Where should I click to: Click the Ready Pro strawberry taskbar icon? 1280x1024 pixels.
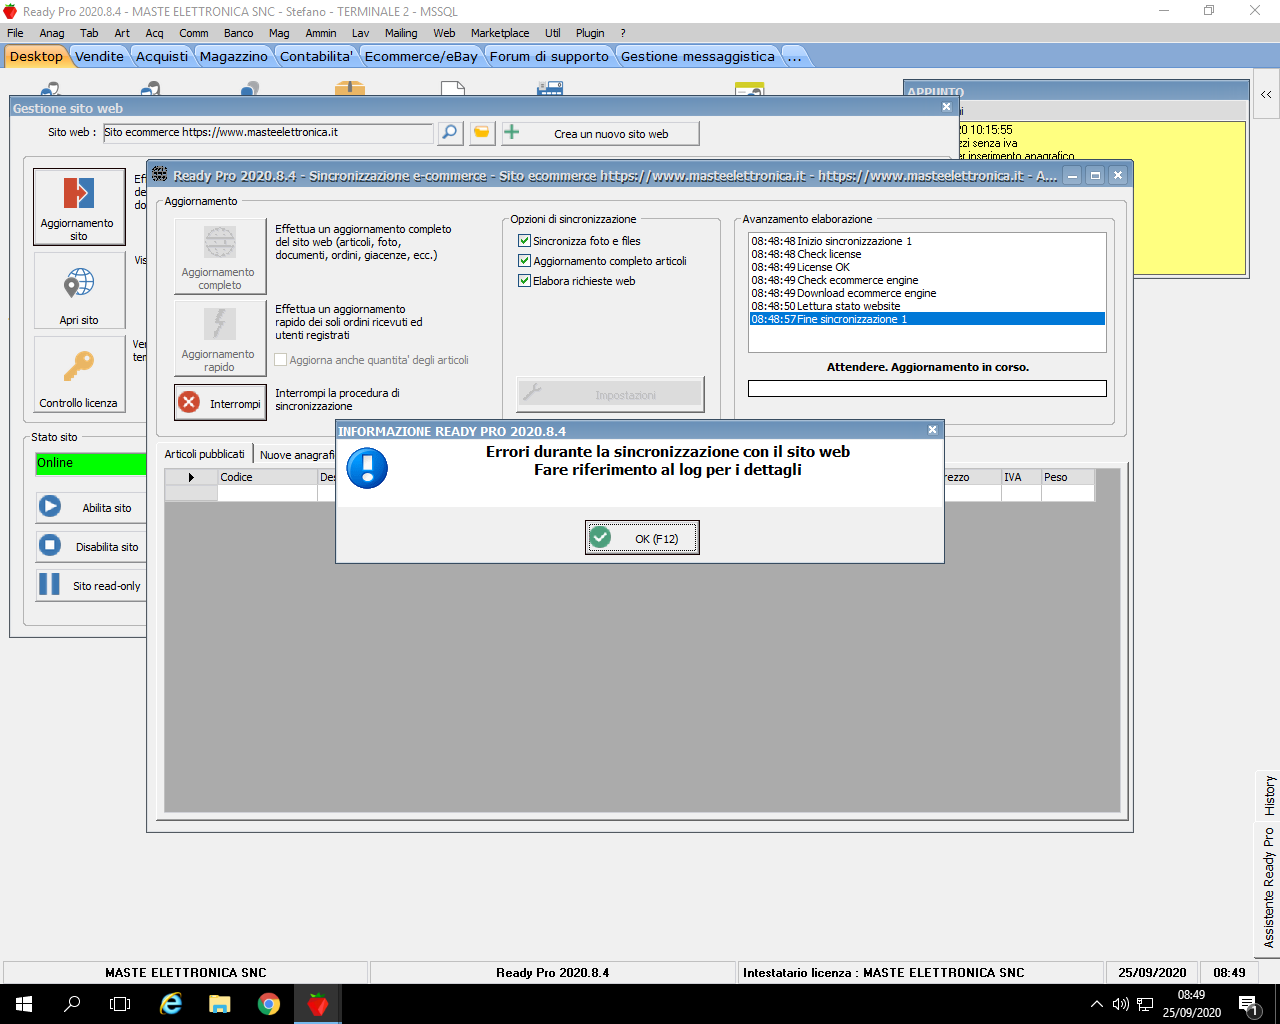click(x=318, y=1004)
